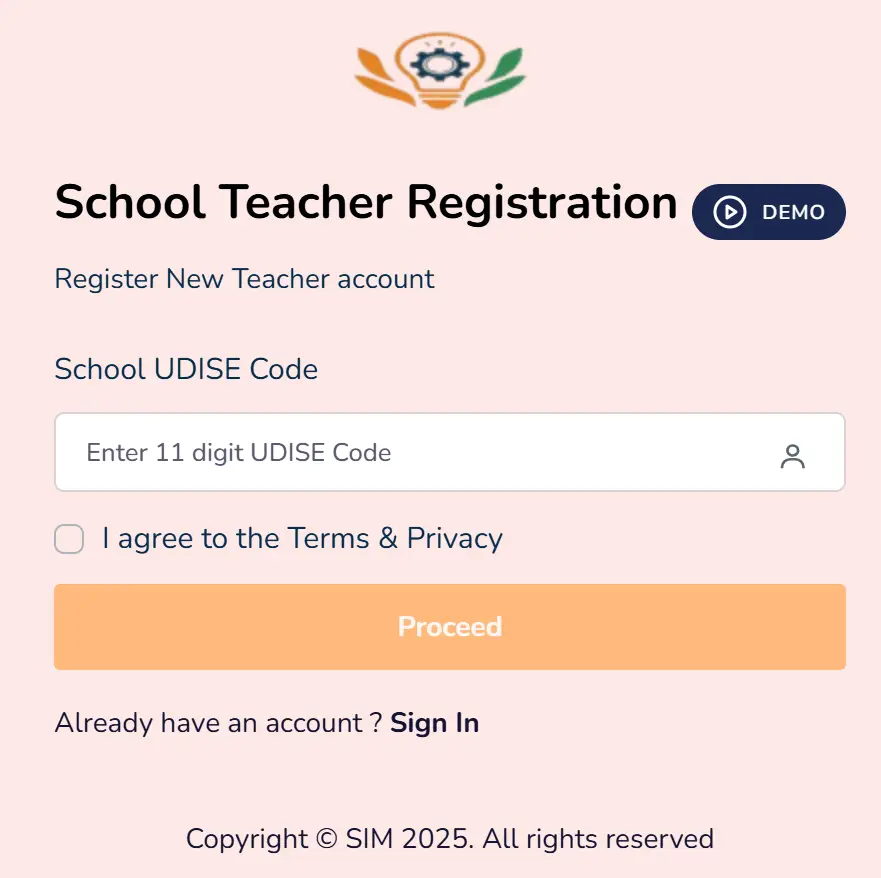This screenshot has width=881, height=878.
Task: Click the School UDISE Code label
Action: point(186,369)
